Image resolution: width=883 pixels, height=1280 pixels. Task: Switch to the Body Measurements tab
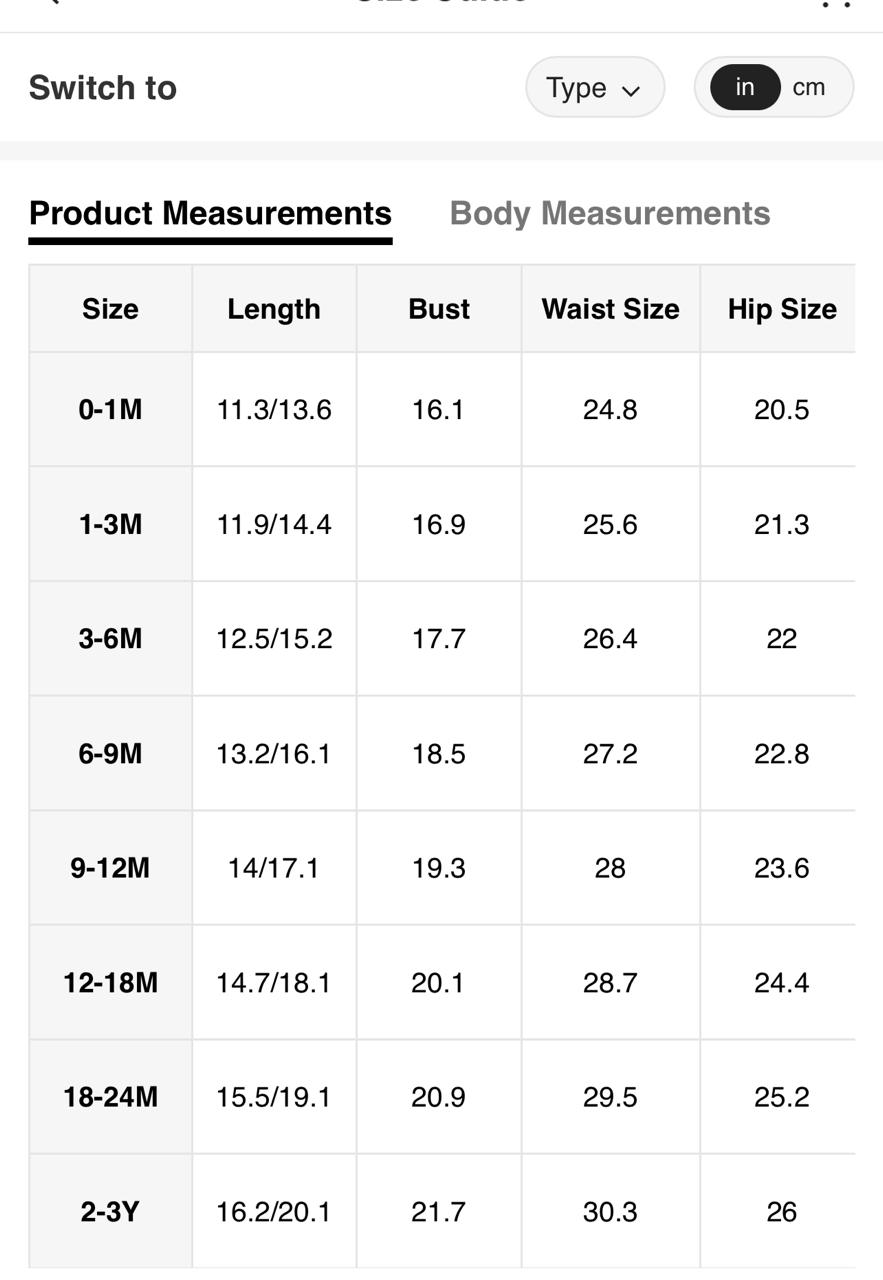click(x=610, y=213)
